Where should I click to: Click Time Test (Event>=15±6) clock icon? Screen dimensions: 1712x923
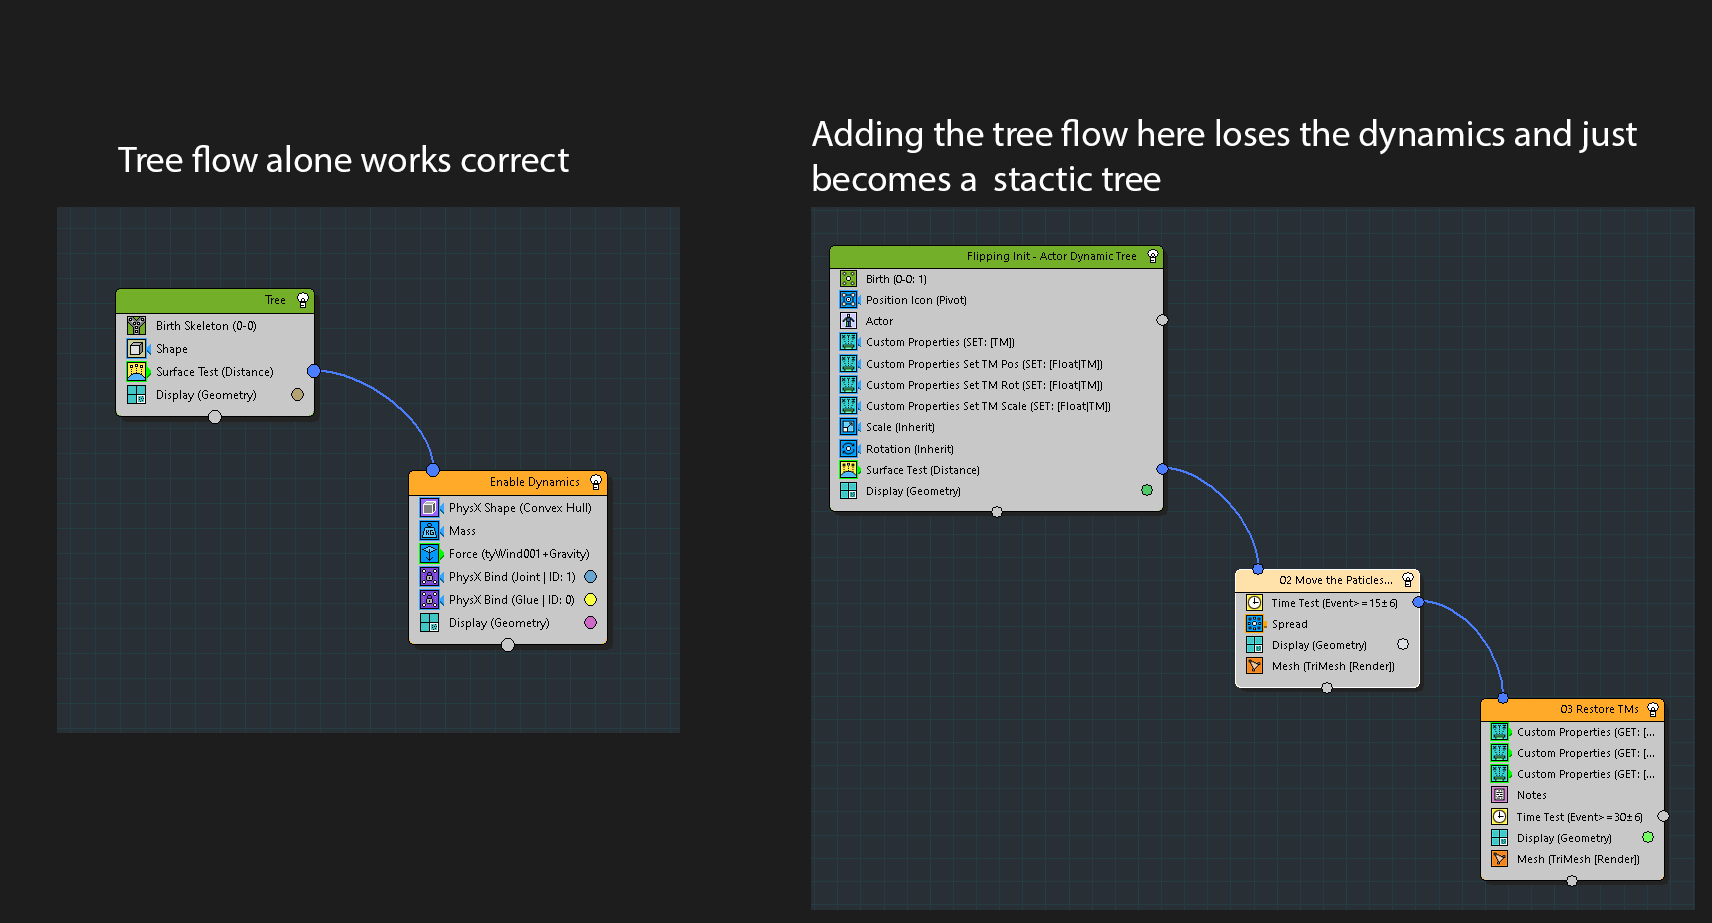tap(1254, 602)
